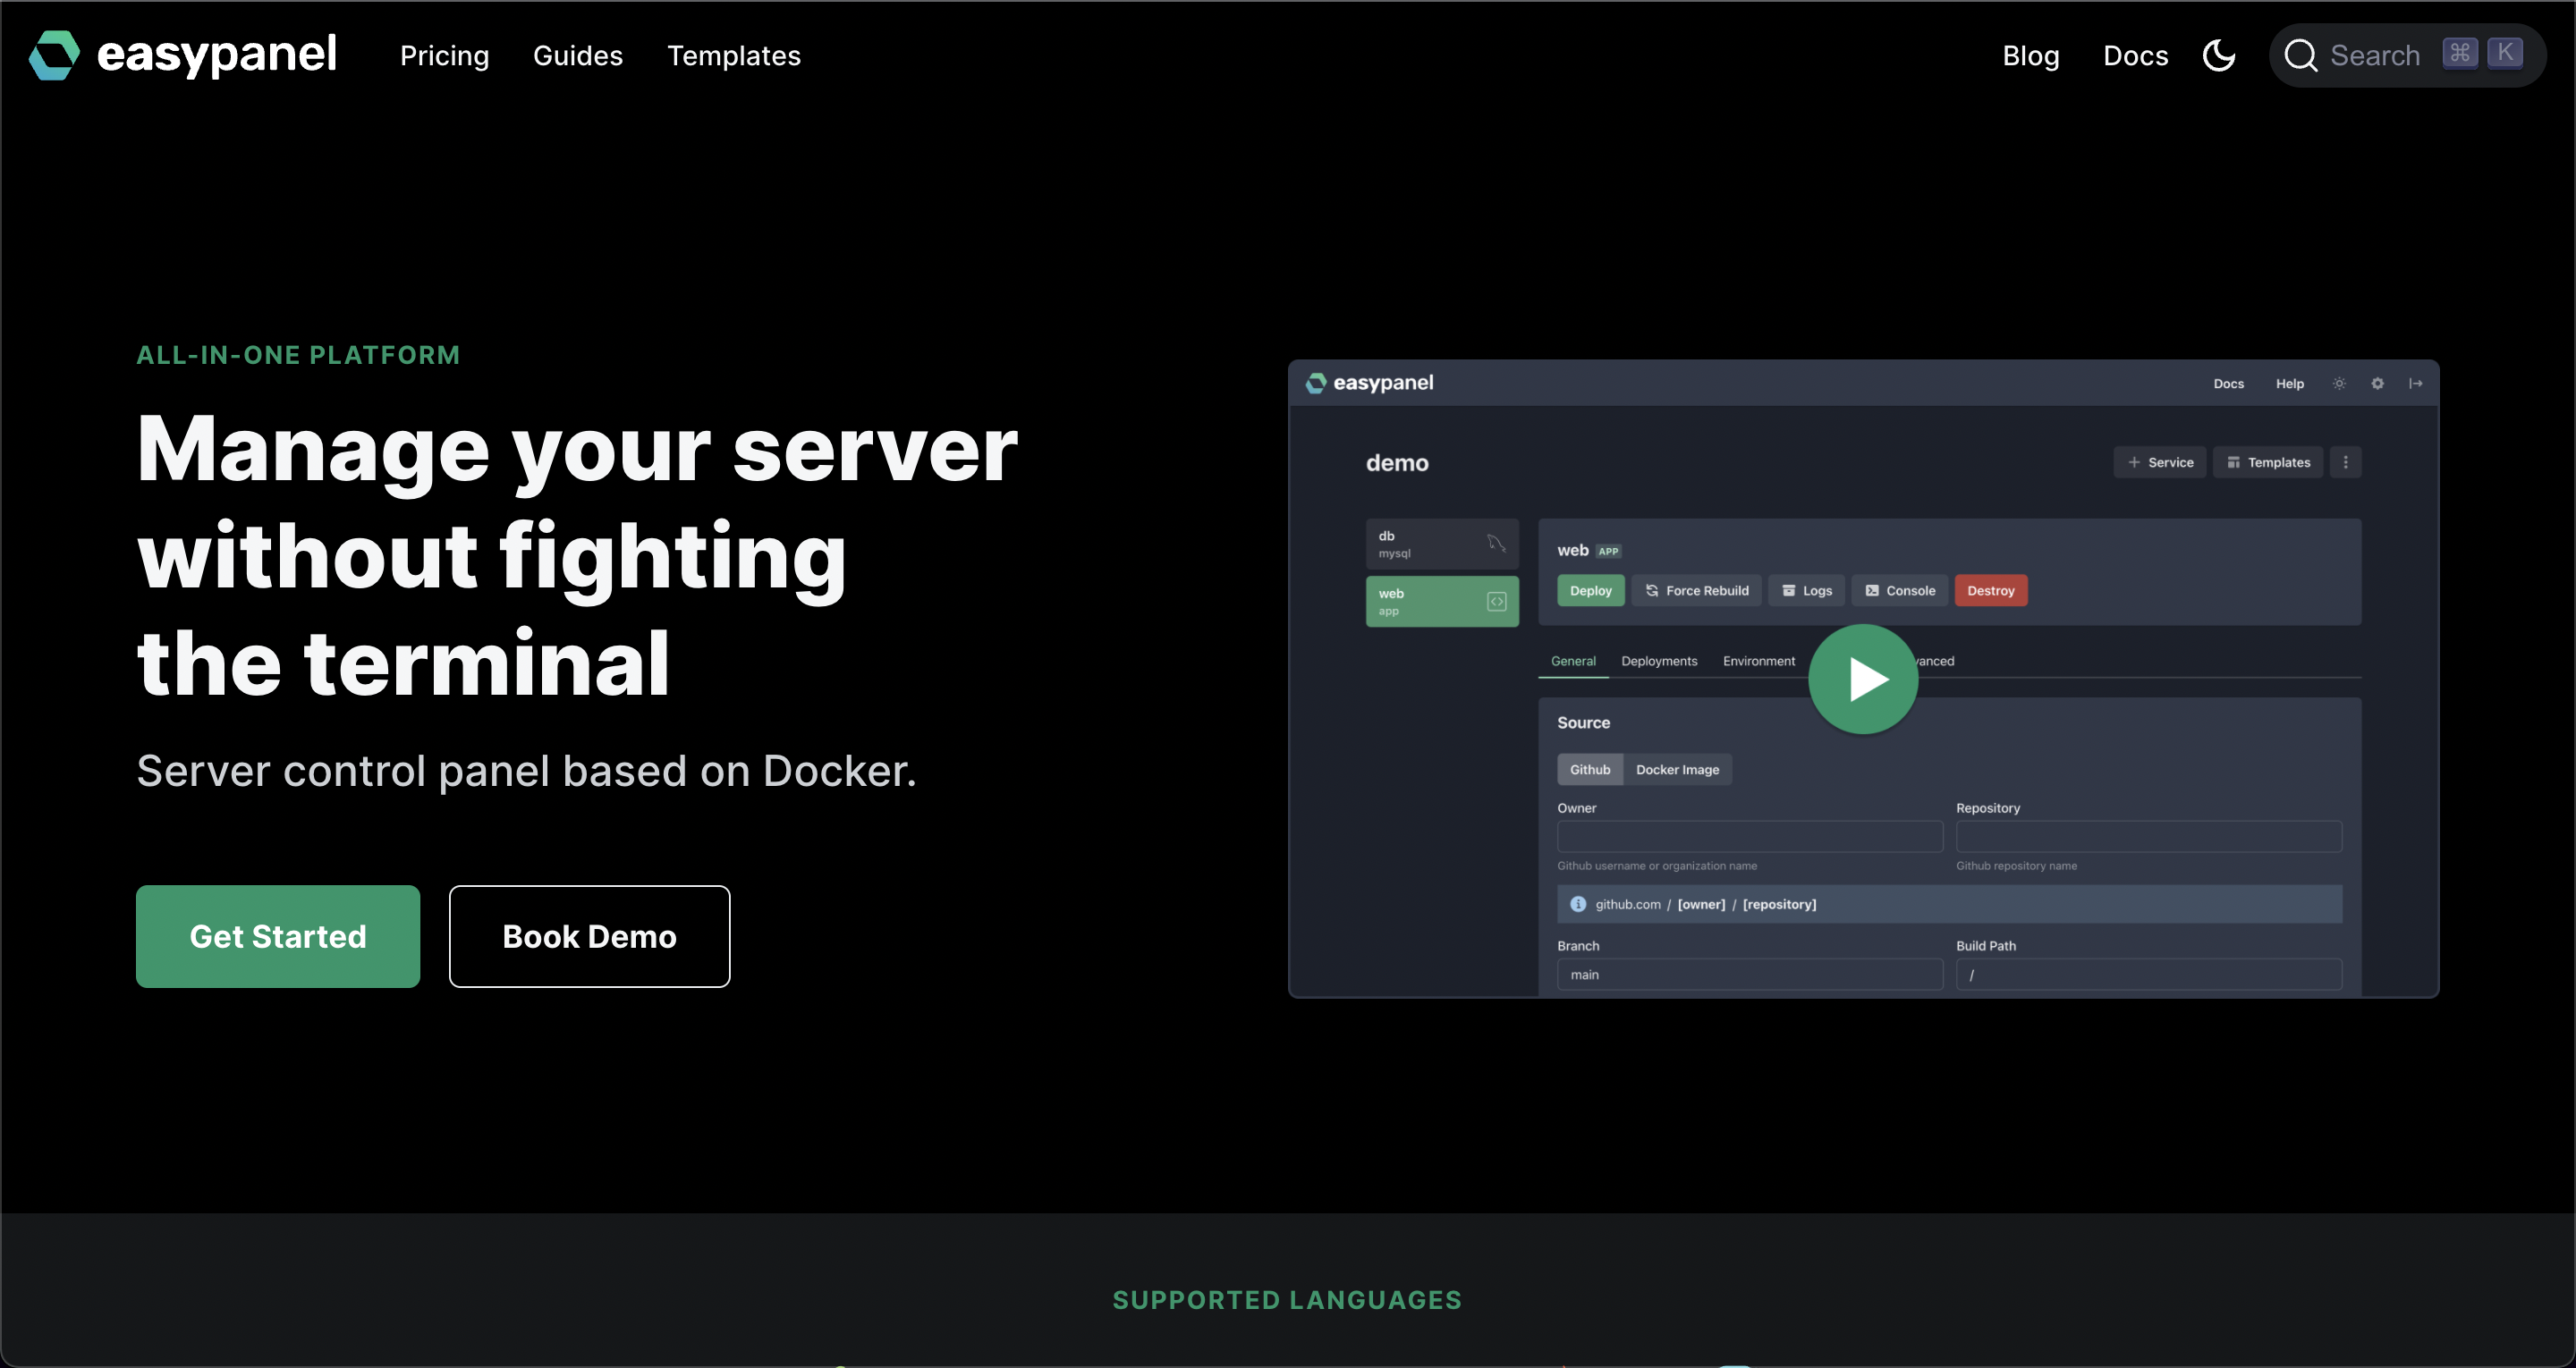Click "Server control panel based on Docker." text

pos(526,771)
